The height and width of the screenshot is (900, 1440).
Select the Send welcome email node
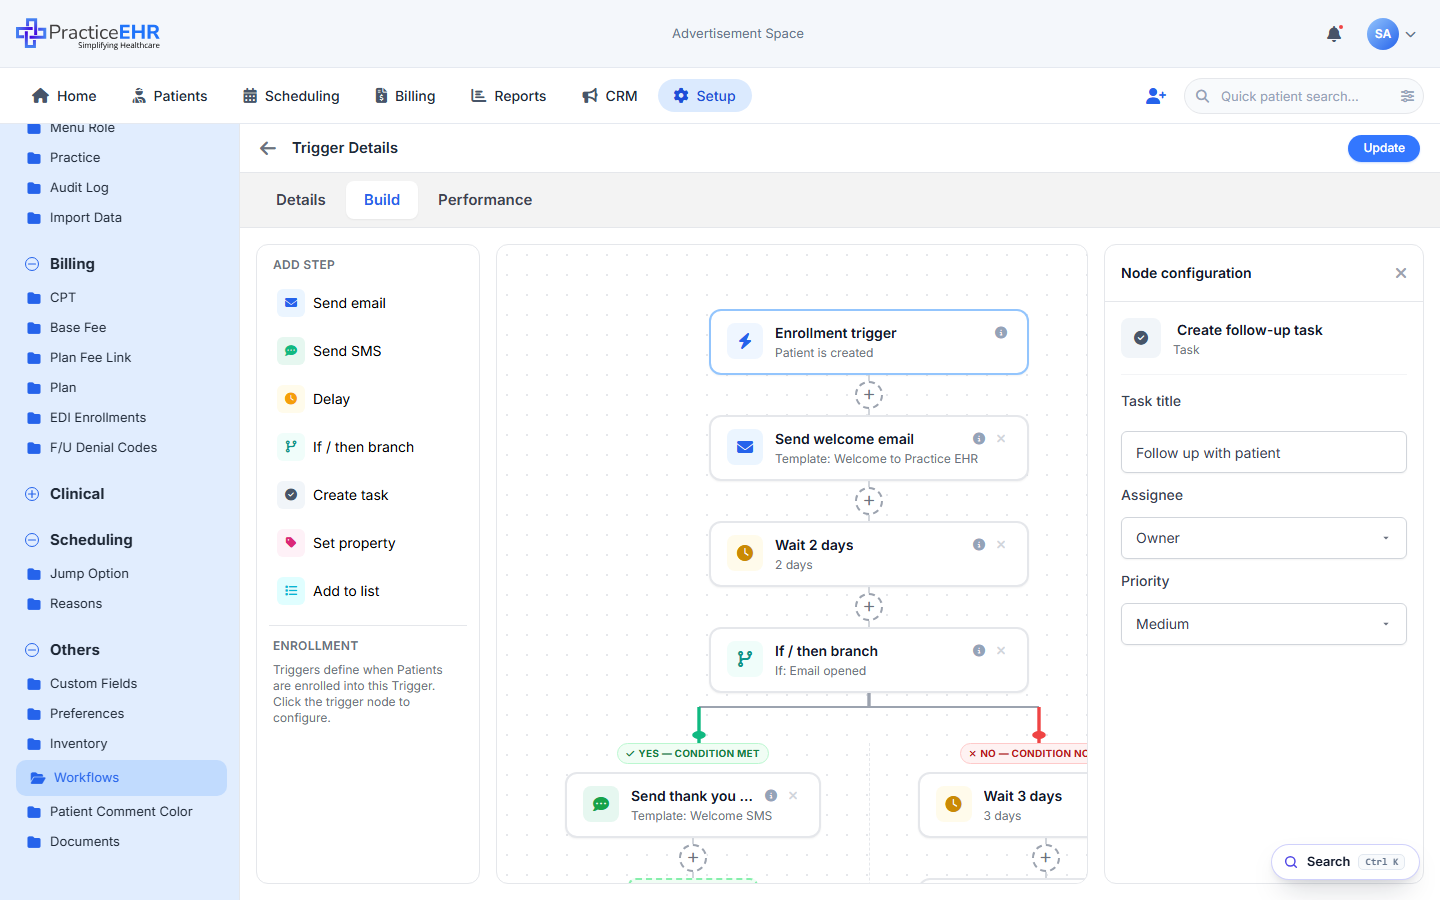869,448
